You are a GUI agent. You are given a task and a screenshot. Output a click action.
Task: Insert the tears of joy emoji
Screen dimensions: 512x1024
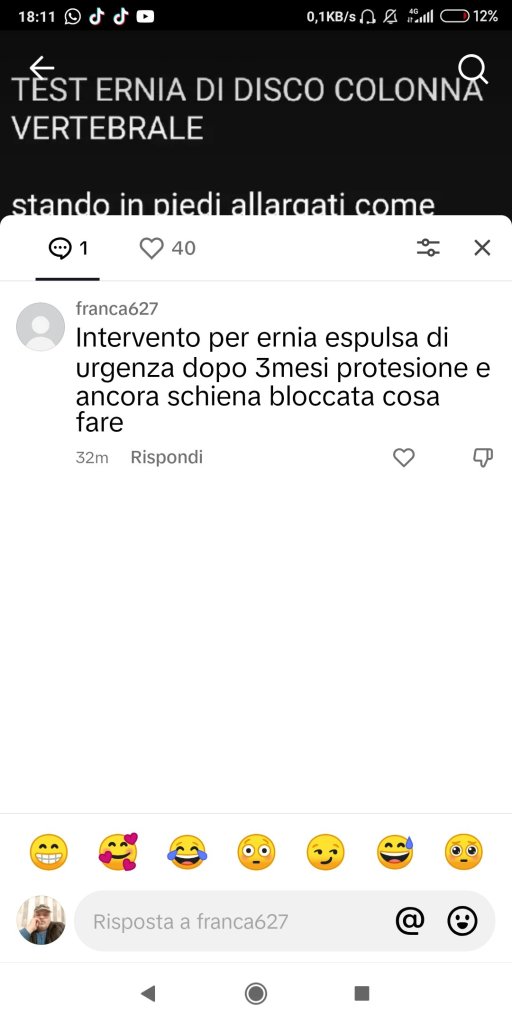(187, 852)
